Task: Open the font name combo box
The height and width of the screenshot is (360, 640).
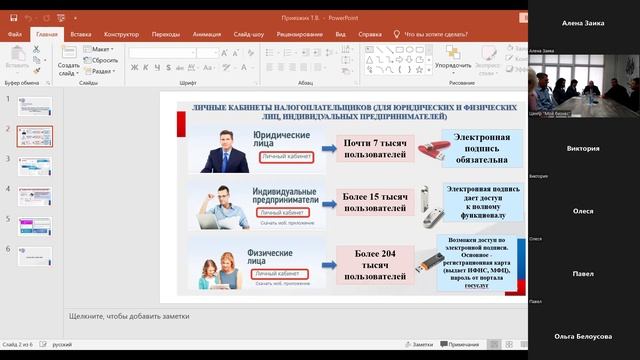Action: (x=162, y=53)
